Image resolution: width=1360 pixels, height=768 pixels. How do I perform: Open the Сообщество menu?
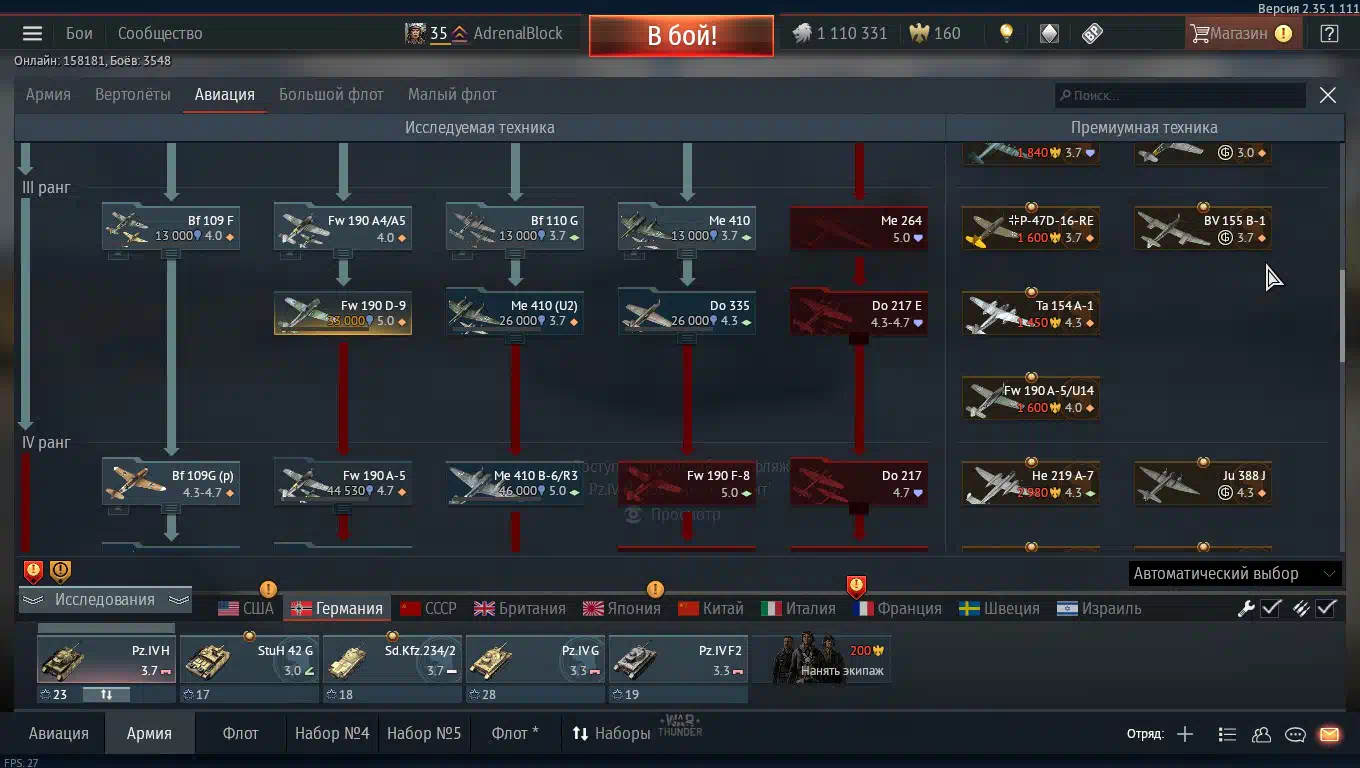click(160, 33)
